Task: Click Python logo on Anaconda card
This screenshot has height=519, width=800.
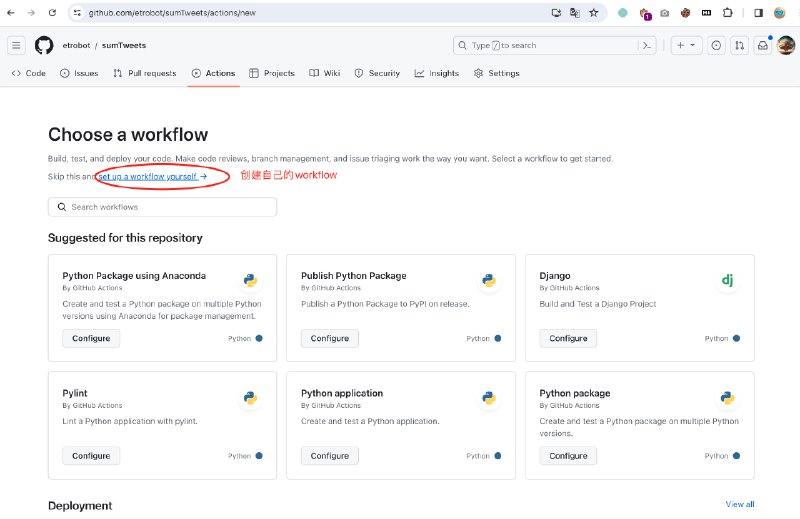Action: pos(250,280)
